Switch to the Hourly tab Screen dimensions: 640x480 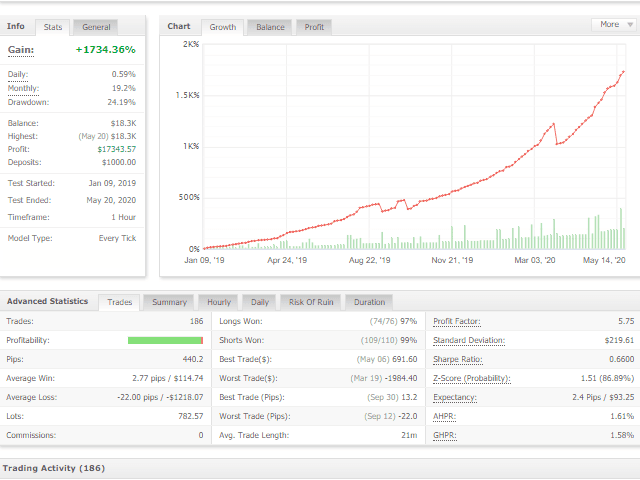click(218, 302)
